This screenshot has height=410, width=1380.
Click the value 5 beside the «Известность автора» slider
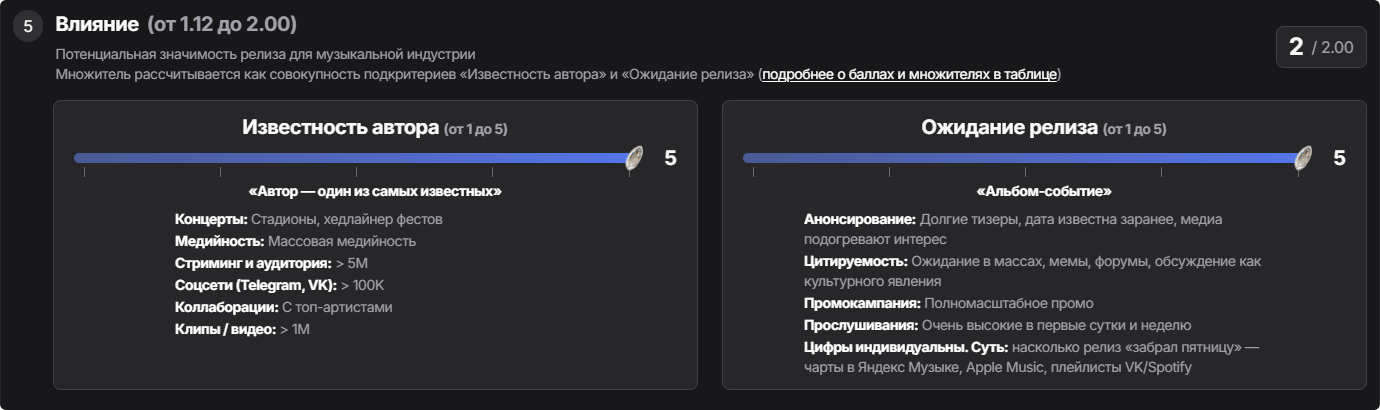click(670, 158)
